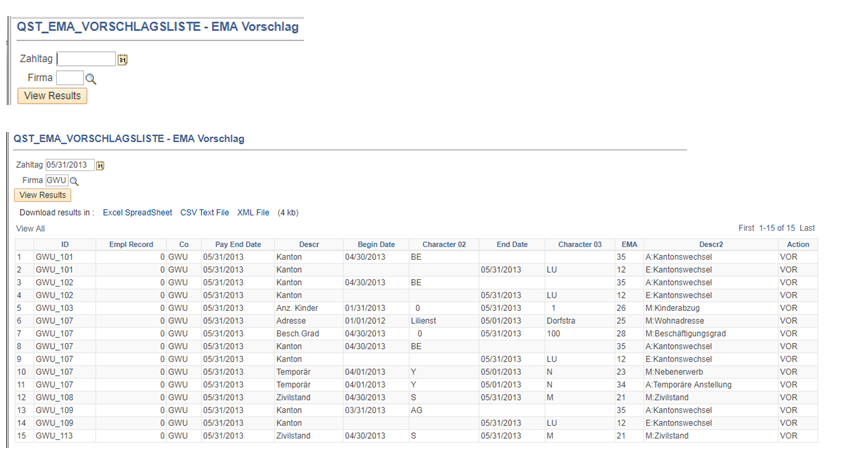
Task: Open lookup magnifier next to GWU Firma
Action: click(x=74, y=181)
